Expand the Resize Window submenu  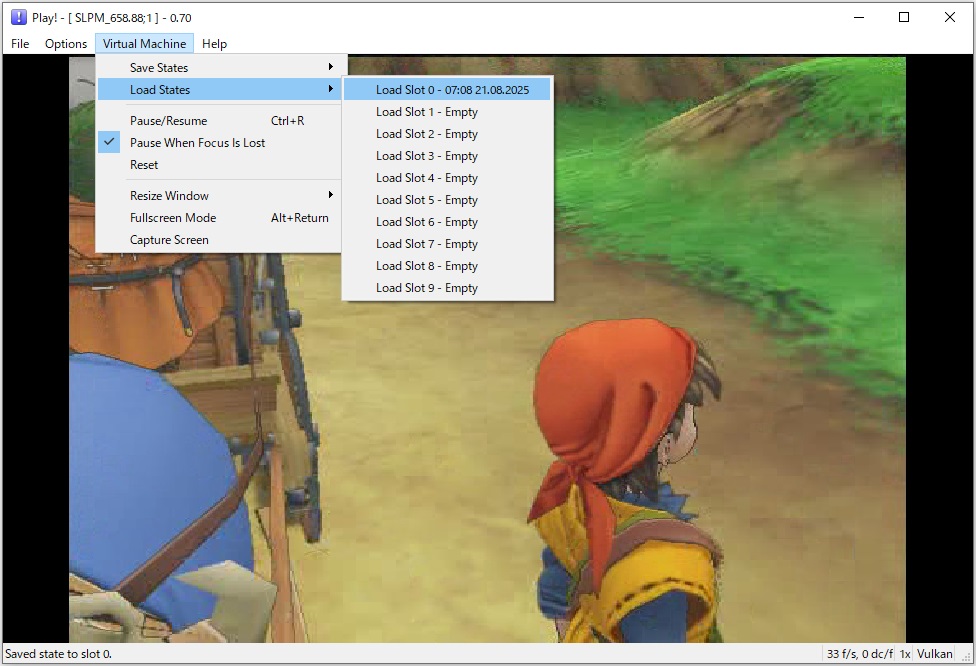tap(219, 195)
